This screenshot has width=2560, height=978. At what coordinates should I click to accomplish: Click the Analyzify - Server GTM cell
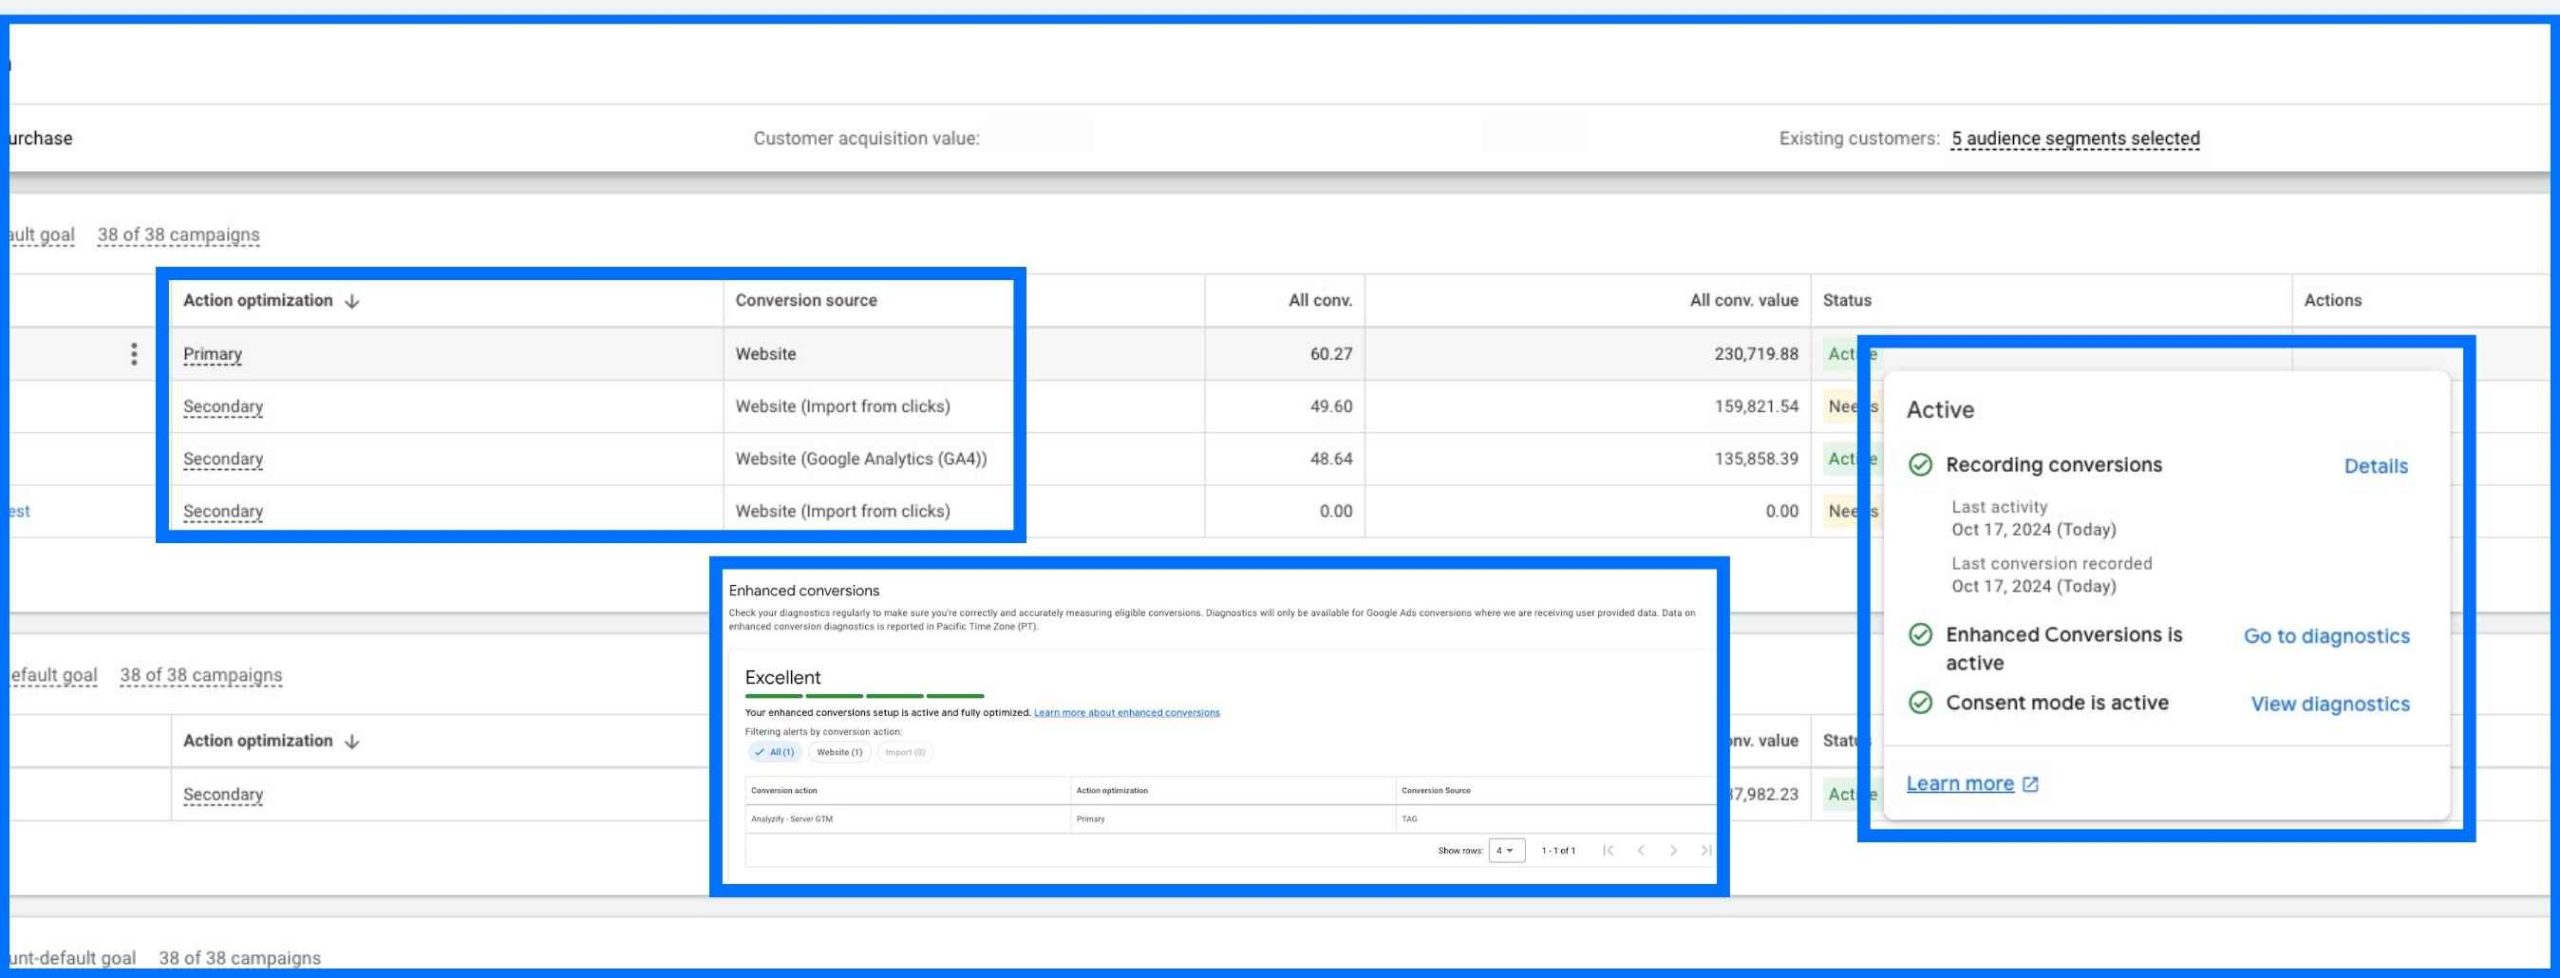click(791, 819)
